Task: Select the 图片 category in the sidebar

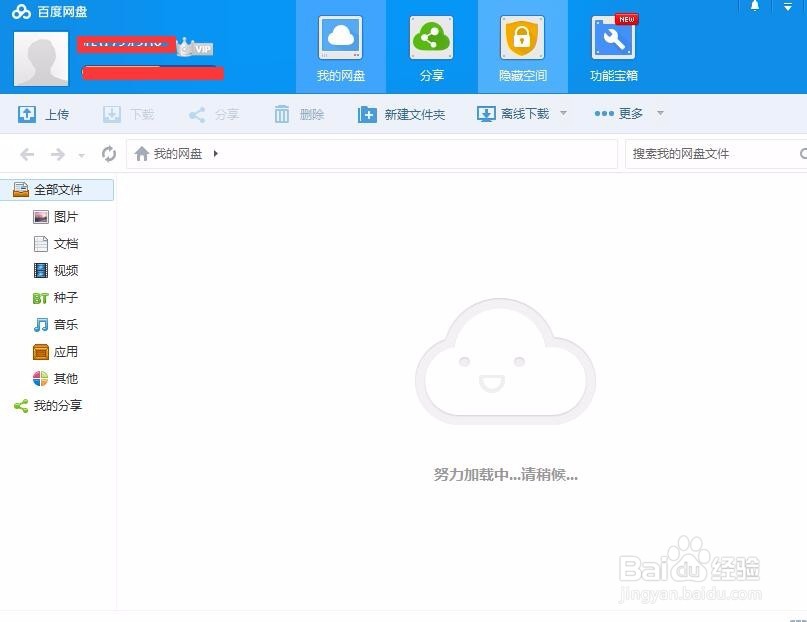Action: pos(65,216)
